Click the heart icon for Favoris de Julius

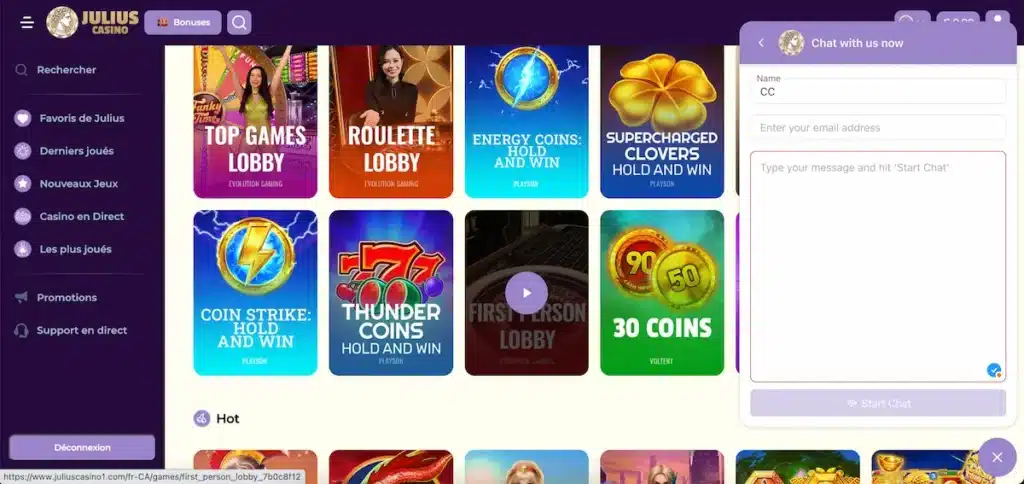click(x=23, y=118)
